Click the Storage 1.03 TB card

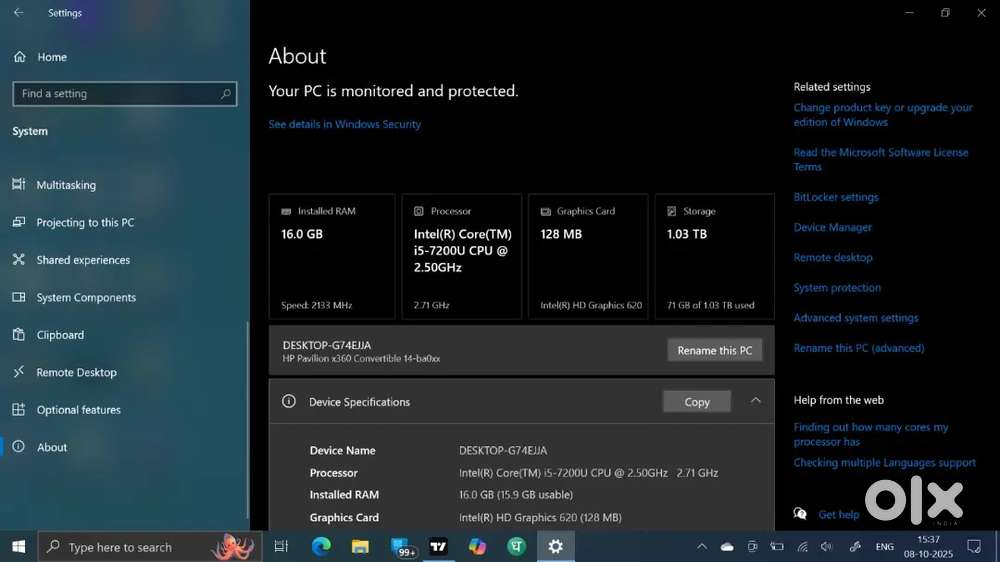pos(714,256)
